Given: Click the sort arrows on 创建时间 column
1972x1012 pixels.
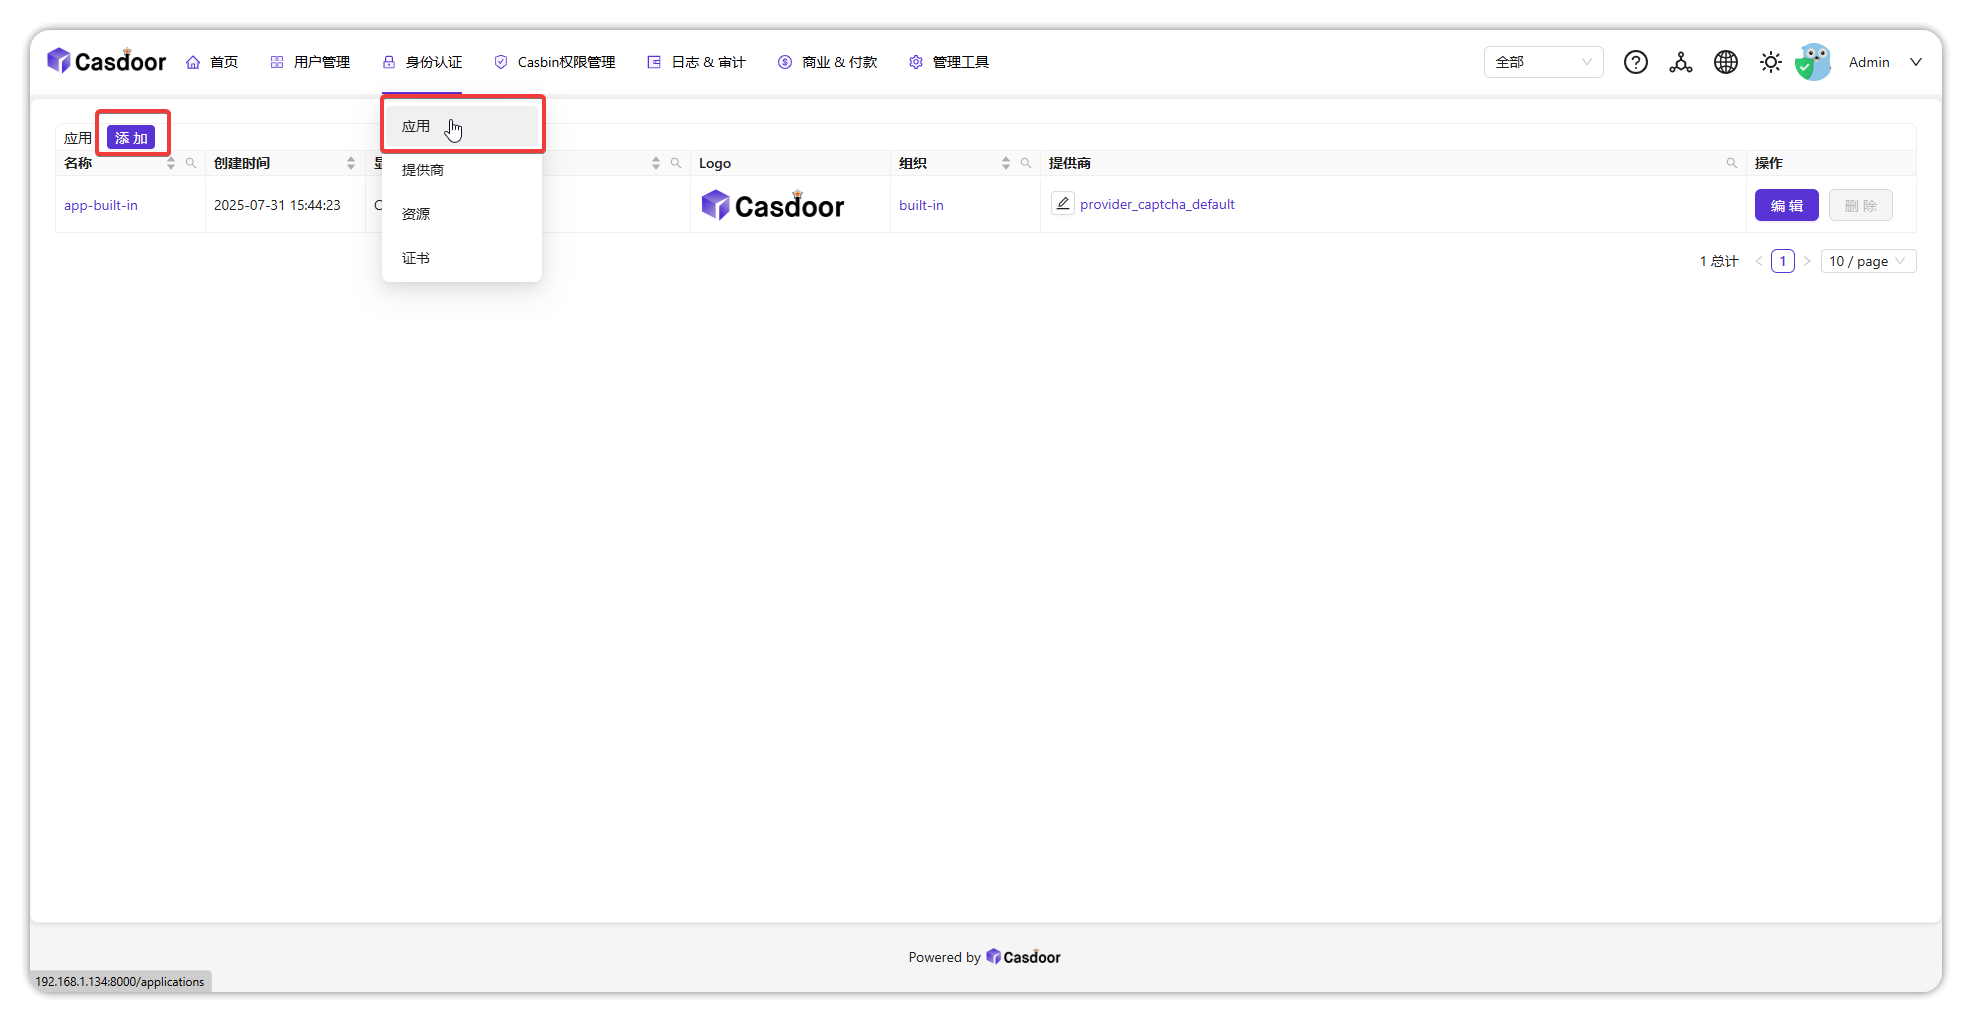Looking at the screenshot, I should point(350,162).
